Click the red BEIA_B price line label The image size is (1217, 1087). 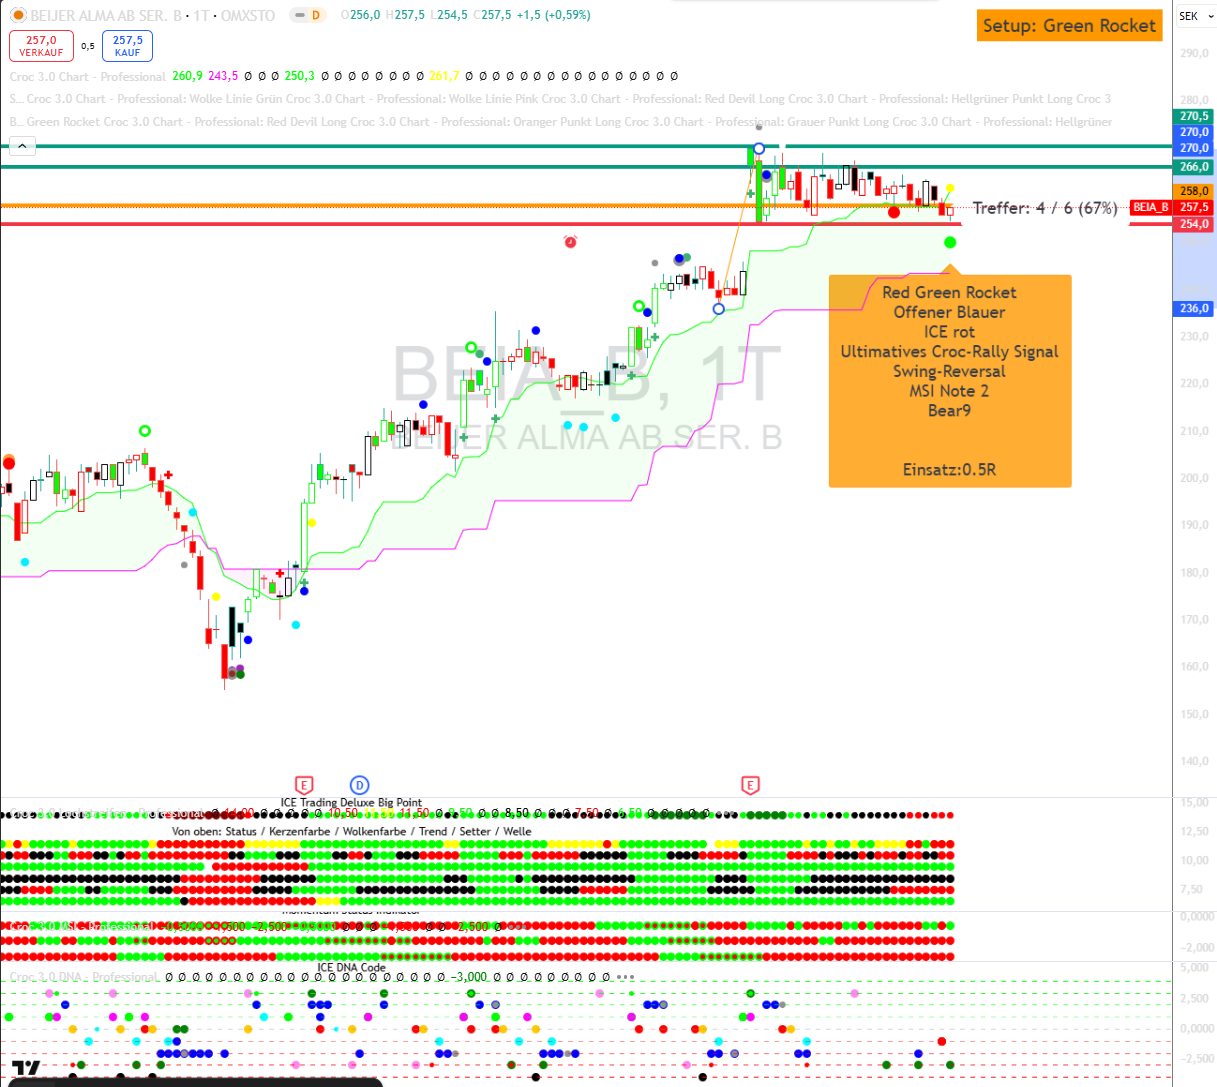point(1150,207)
